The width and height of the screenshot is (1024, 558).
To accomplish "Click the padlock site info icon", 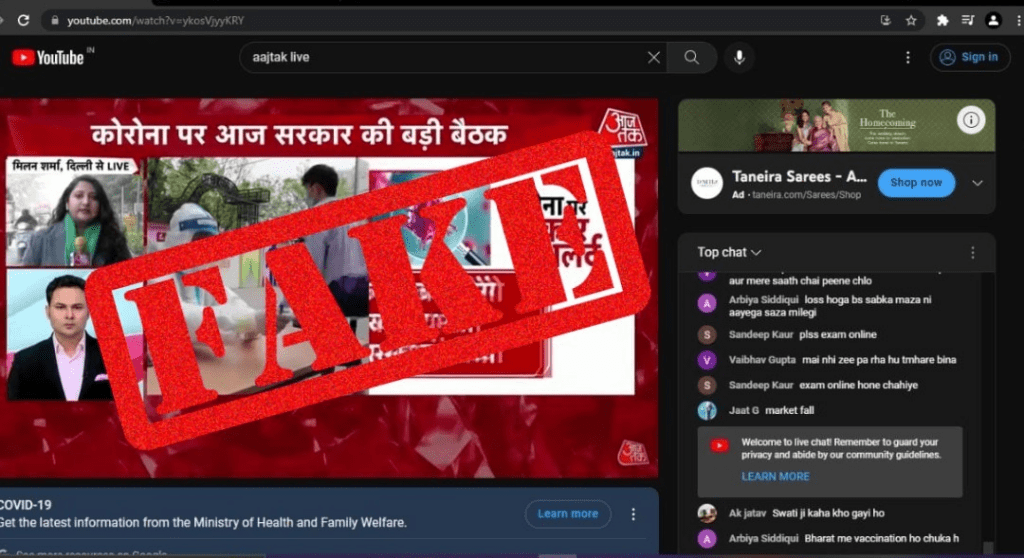I will point(55,20).
